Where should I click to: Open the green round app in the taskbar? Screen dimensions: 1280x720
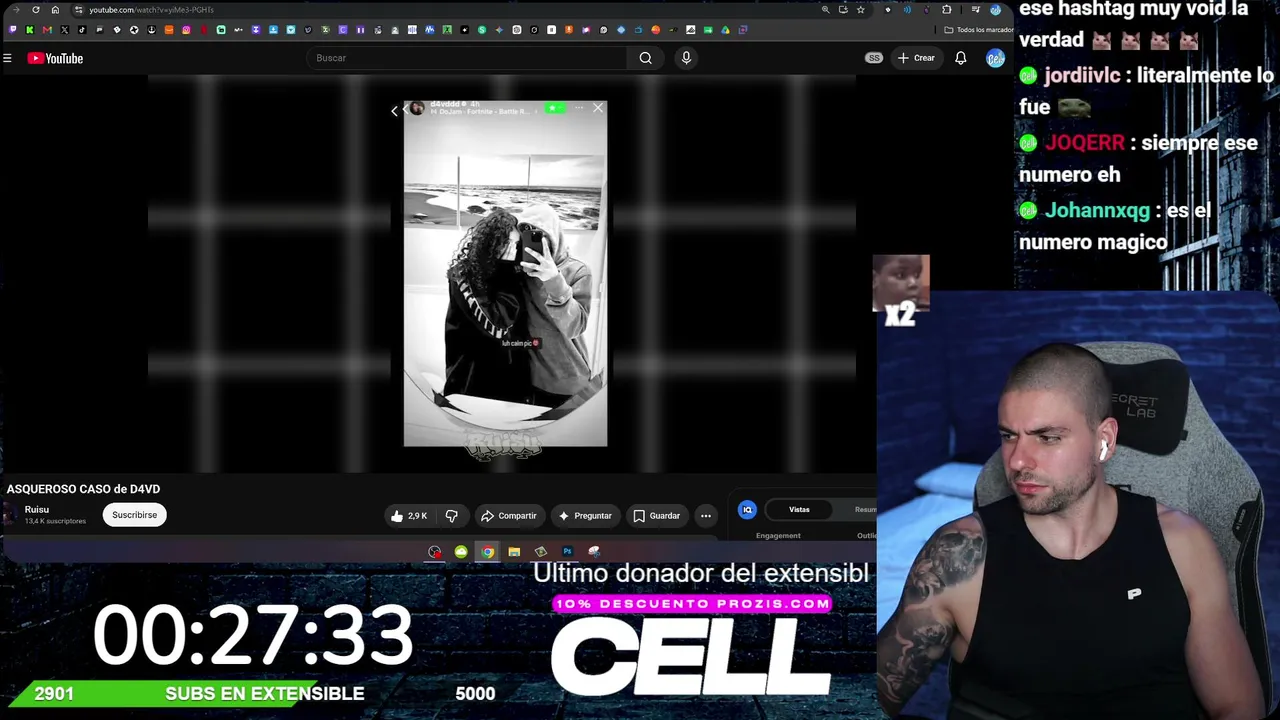[461, 552]
